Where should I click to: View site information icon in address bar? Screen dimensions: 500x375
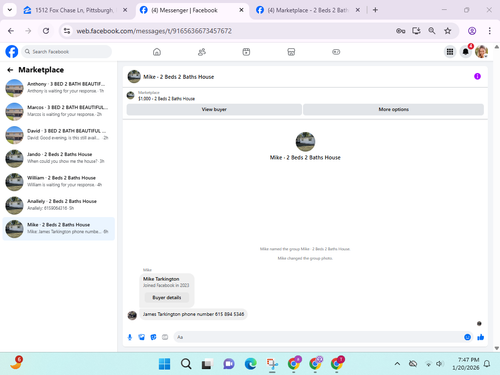click(x=67, y=31)
